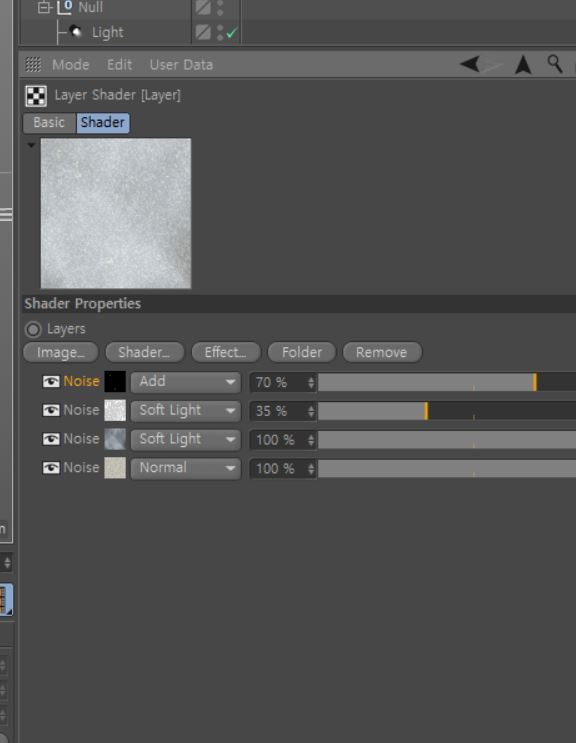Click the shader preview thumbnail
Image resolution: width=576 pixels, height=743 pixels.
[x=116, y=213]
